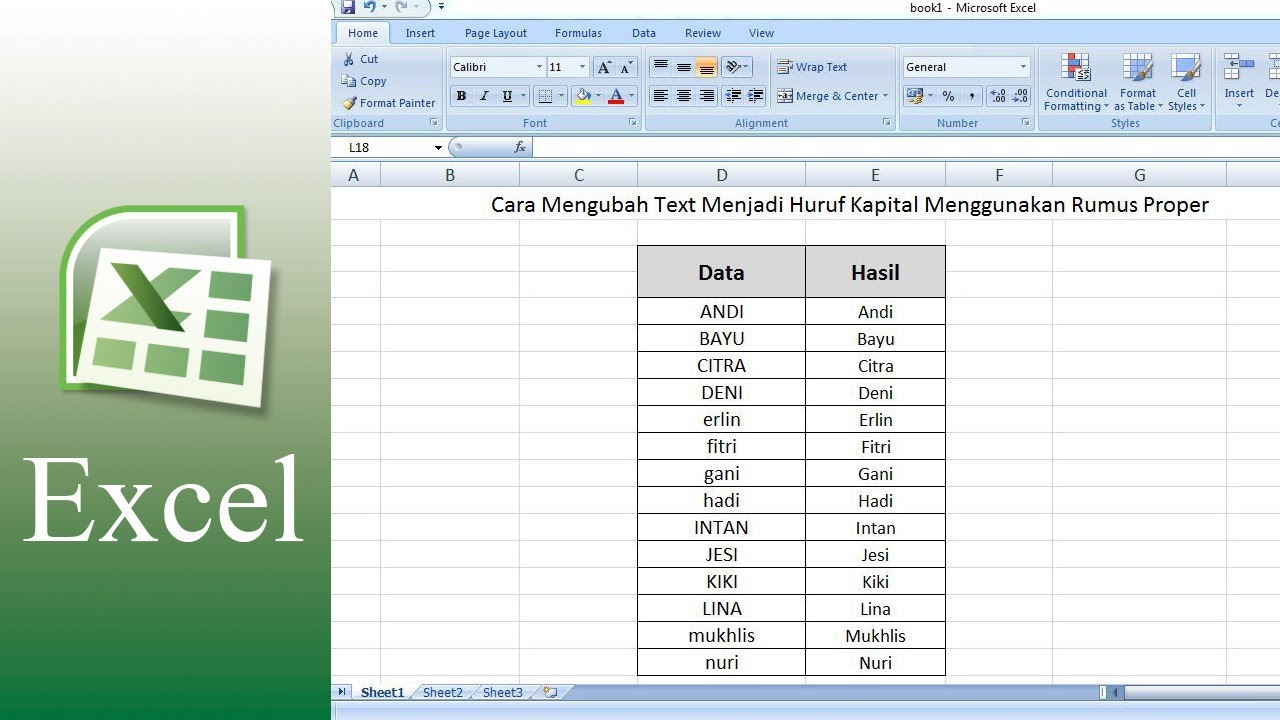Viewport: 1280px width, 720px height.
Task: Open the font color palette arrow
Action: point(631,96)
